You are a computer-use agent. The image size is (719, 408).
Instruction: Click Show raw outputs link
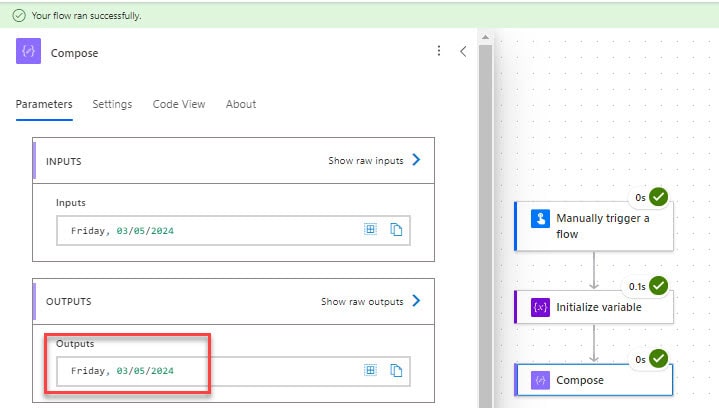click(x=362, y=302)
